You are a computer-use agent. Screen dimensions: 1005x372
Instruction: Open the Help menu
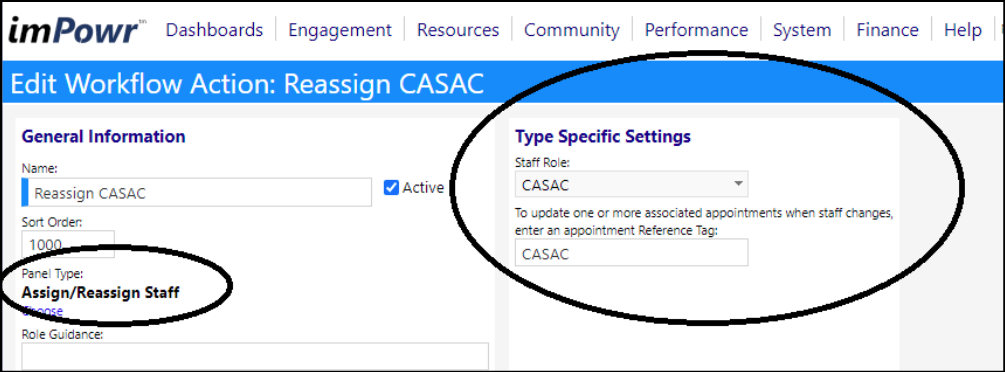(x=963, y=30)
